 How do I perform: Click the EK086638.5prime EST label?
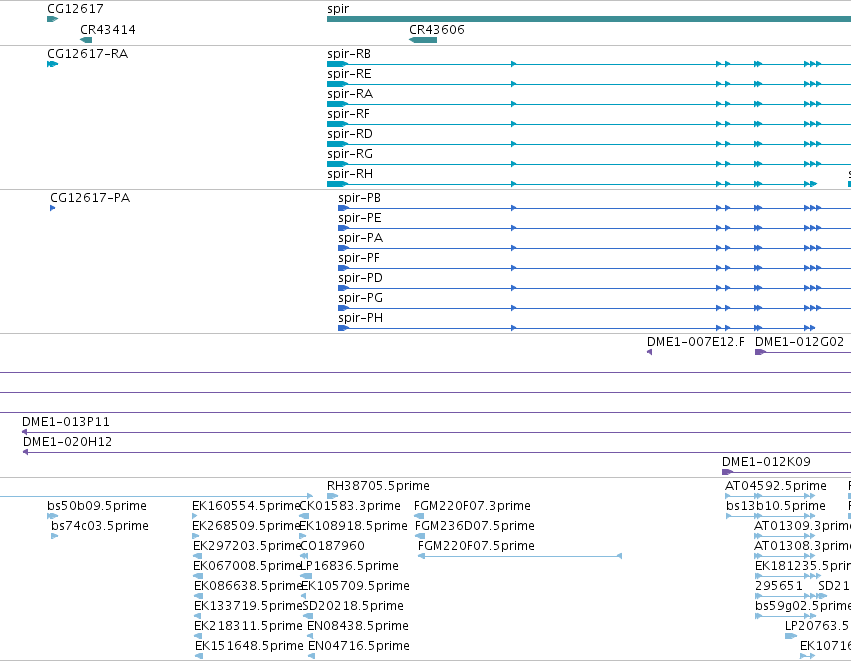[x=247, y=586]
